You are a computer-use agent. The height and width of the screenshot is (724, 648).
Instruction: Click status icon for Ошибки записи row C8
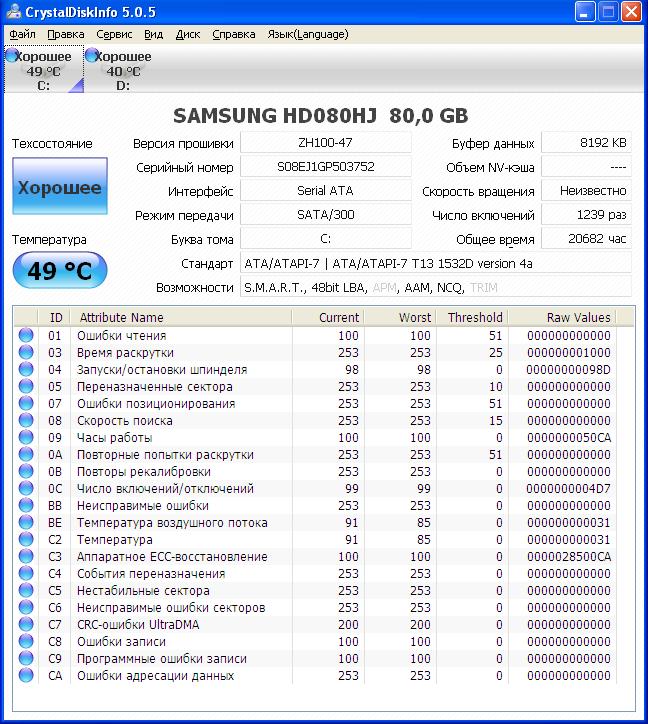coord(26,641)
